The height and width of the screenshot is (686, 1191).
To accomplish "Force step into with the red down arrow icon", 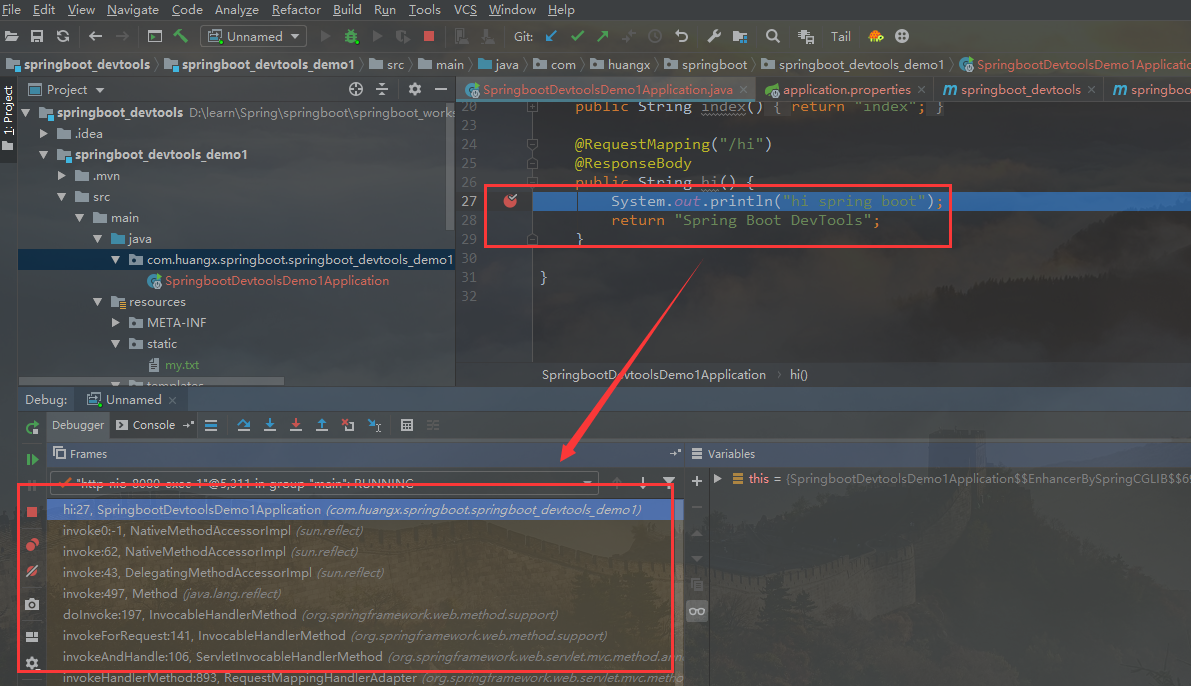I will click(x=296, y=425).
